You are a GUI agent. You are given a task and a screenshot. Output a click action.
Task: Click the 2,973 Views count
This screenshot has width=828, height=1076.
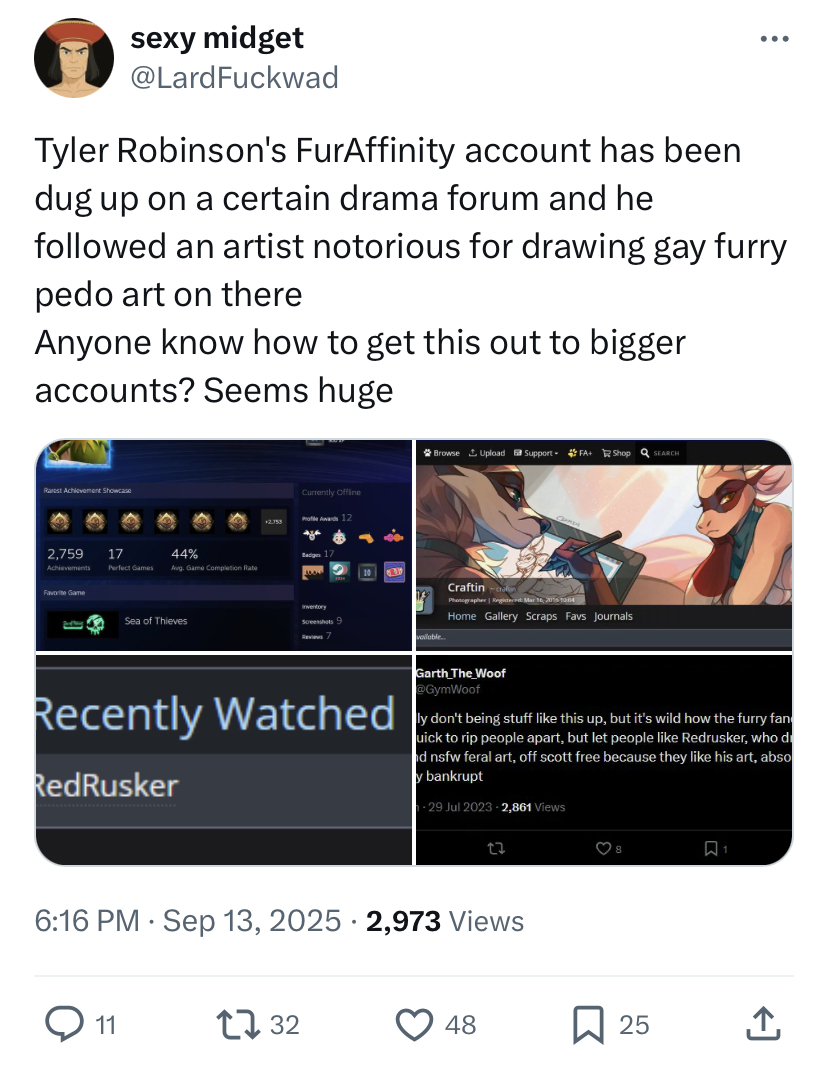[x=445, y=921]
